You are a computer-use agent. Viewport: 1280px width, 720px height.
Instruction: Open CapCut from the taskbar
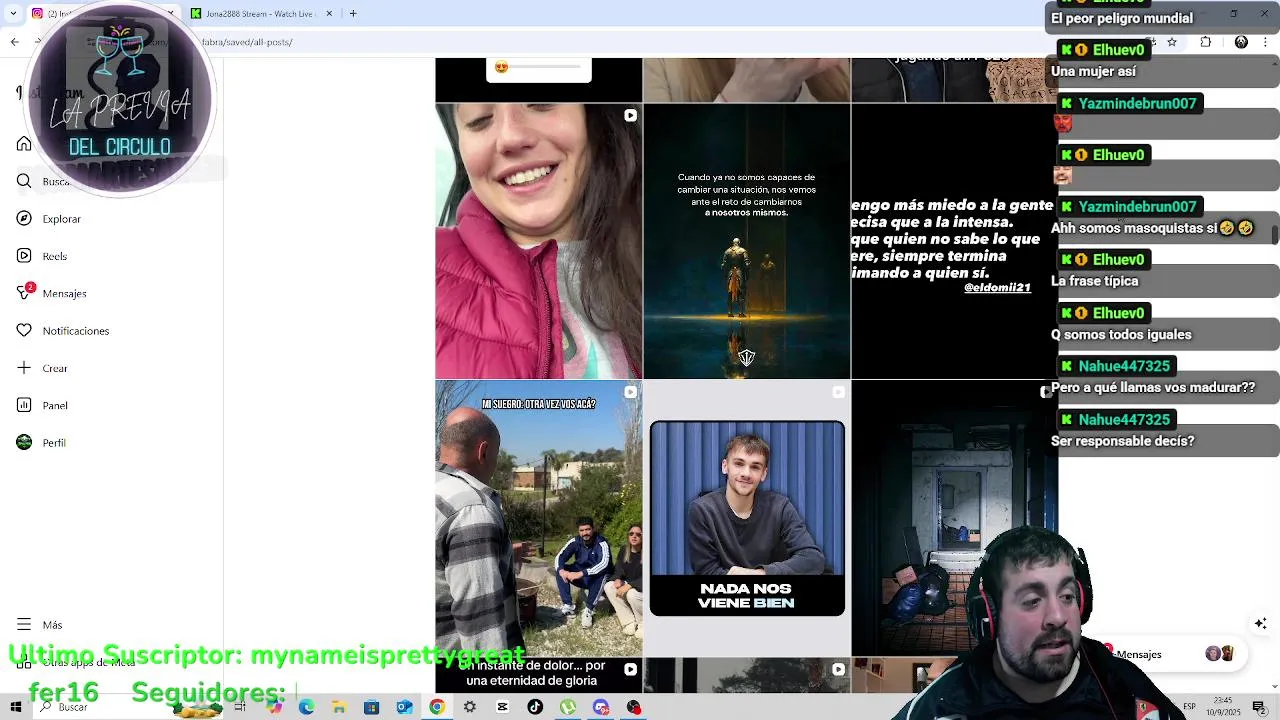coord(502,707)
